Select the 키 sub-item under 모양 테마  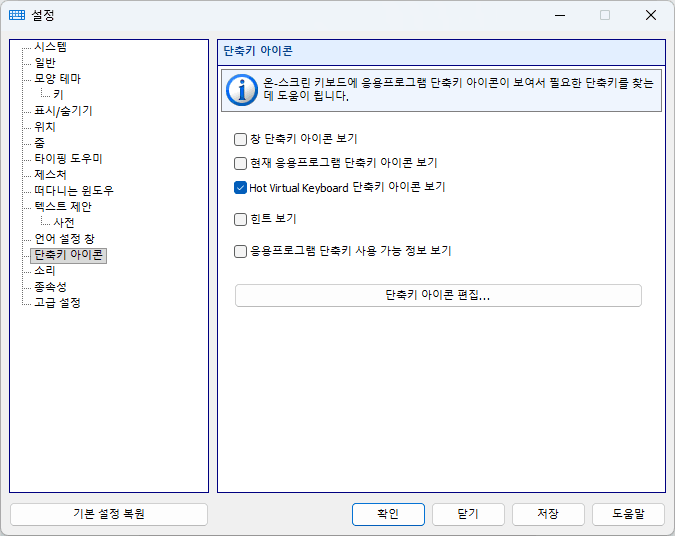click(x=58, y=95)
